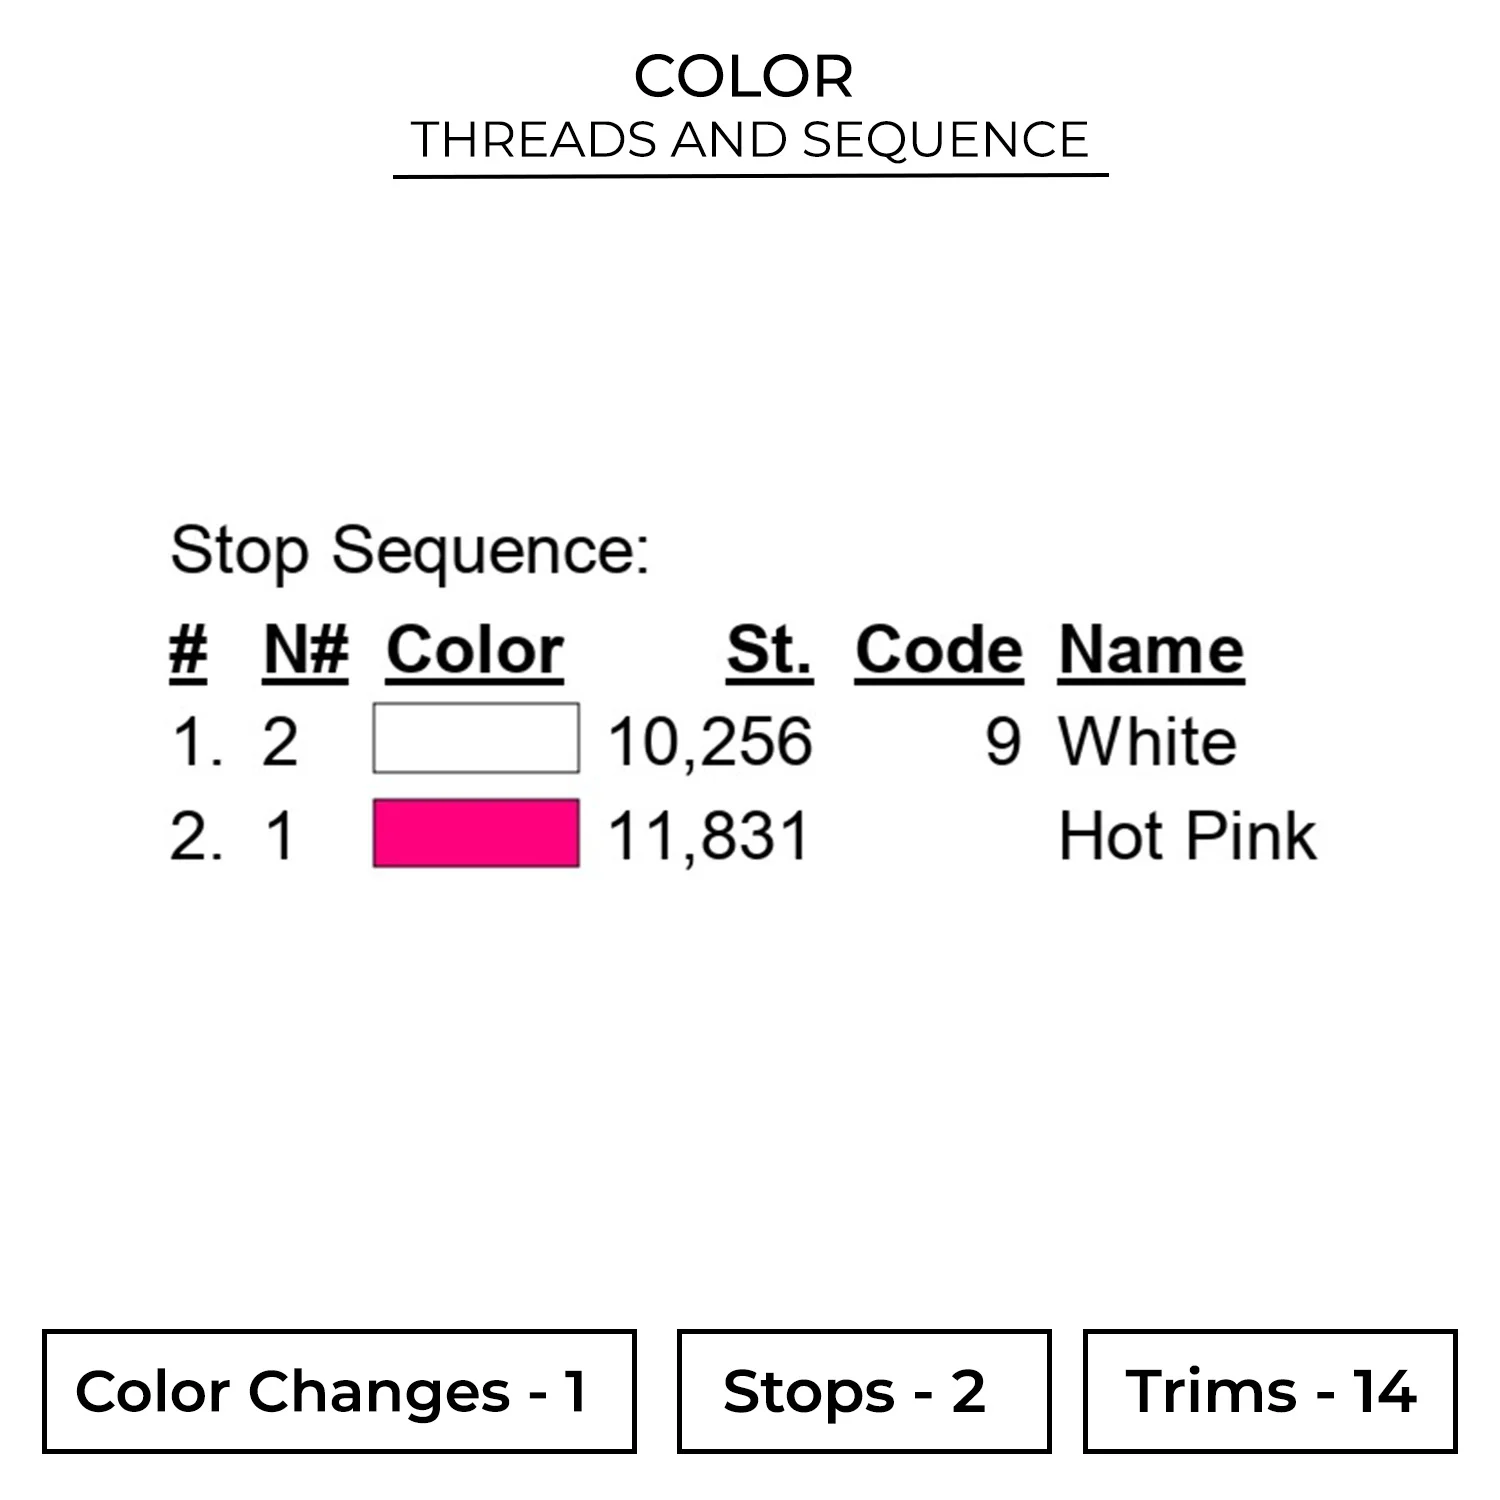1500x1500 pixels.
Task: Click needle number 1 in Hot Pink row
Action: (281, 836)
